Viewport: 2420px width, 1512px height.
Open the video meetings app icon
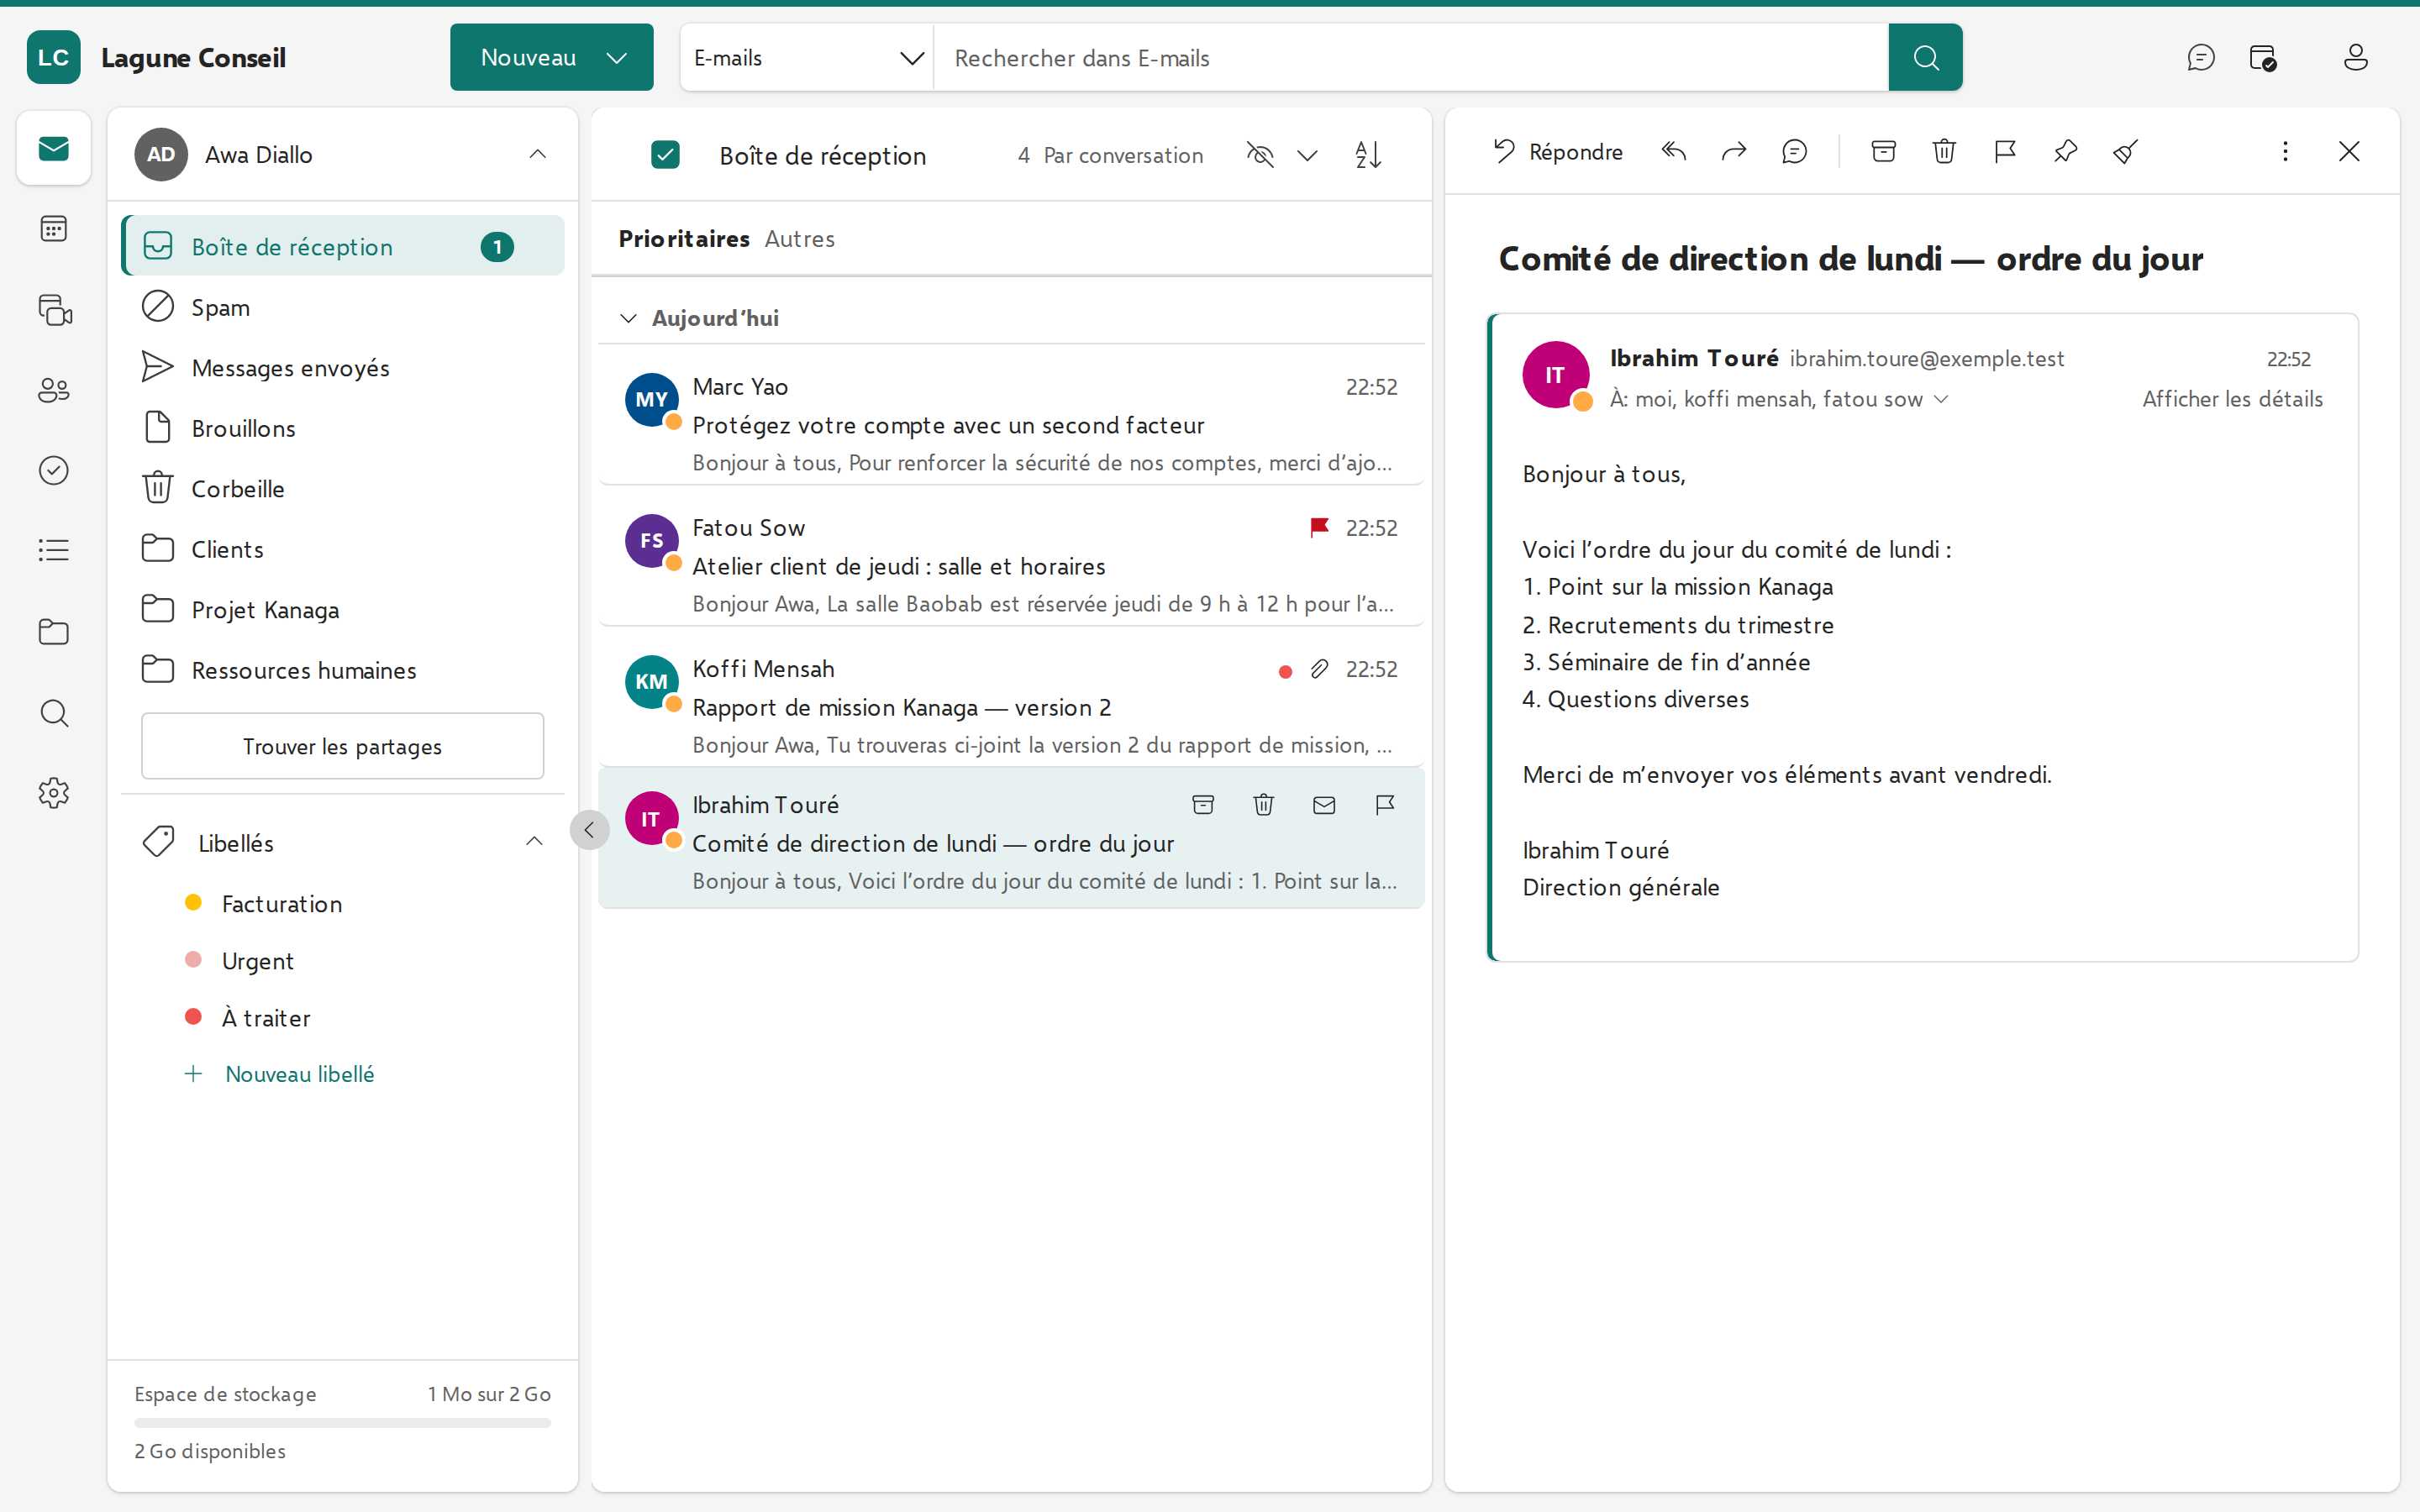click(54, 310)
